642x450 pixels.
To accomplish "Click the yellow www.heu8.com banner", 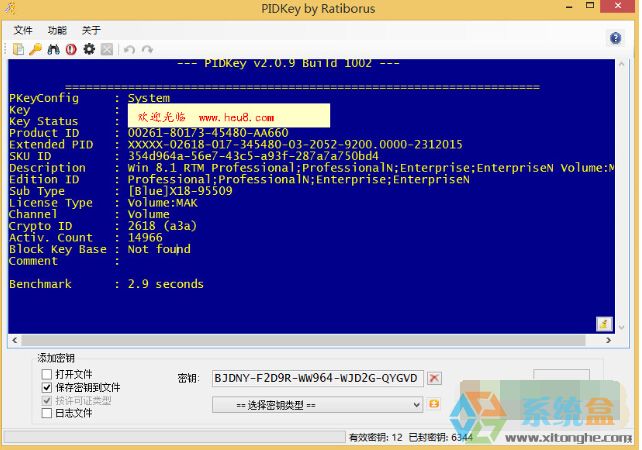I will (229, 115).
